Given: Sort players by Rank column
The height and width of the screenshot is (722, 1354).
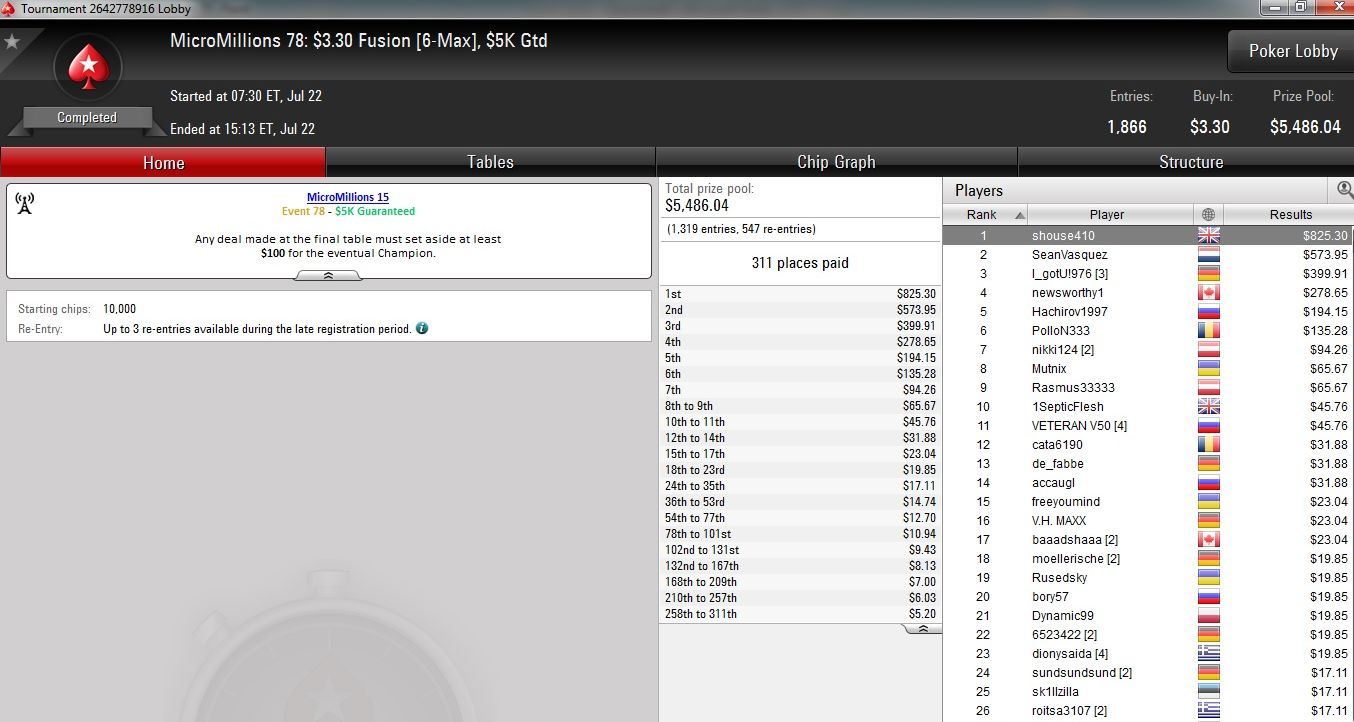Looking at the screenshot, I should 985,215.
